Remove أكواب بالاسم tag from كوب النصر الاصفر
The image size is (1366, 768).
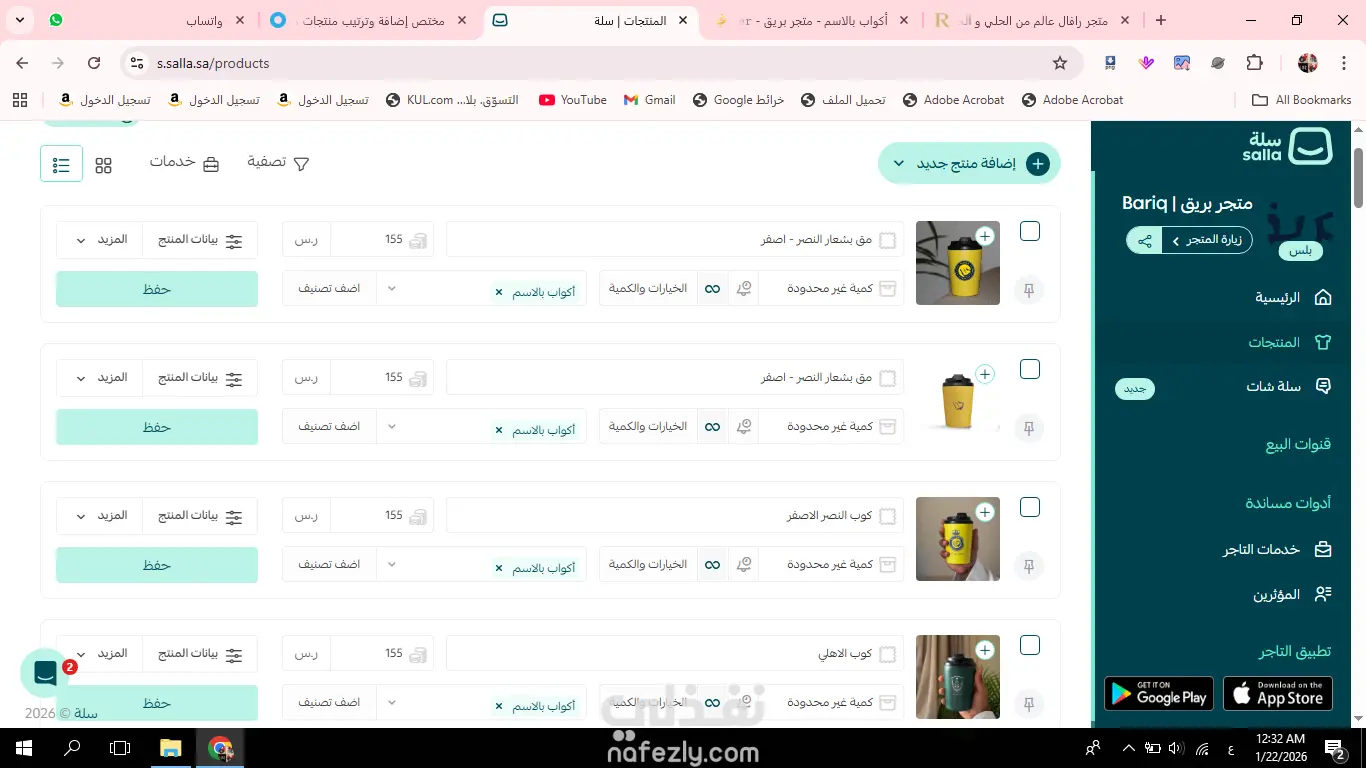point(499,569)
